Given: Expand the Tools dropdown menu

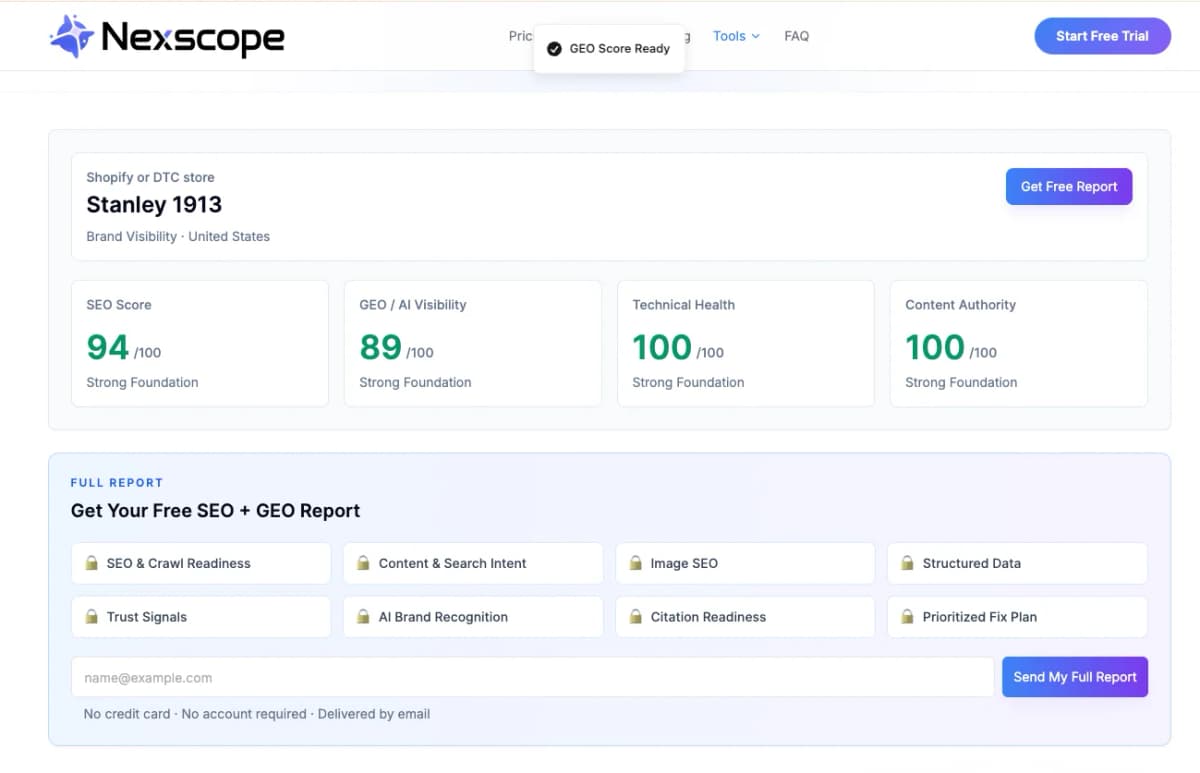Looking at the screenshot, I should pyautogui.click(x=736, y=36).
